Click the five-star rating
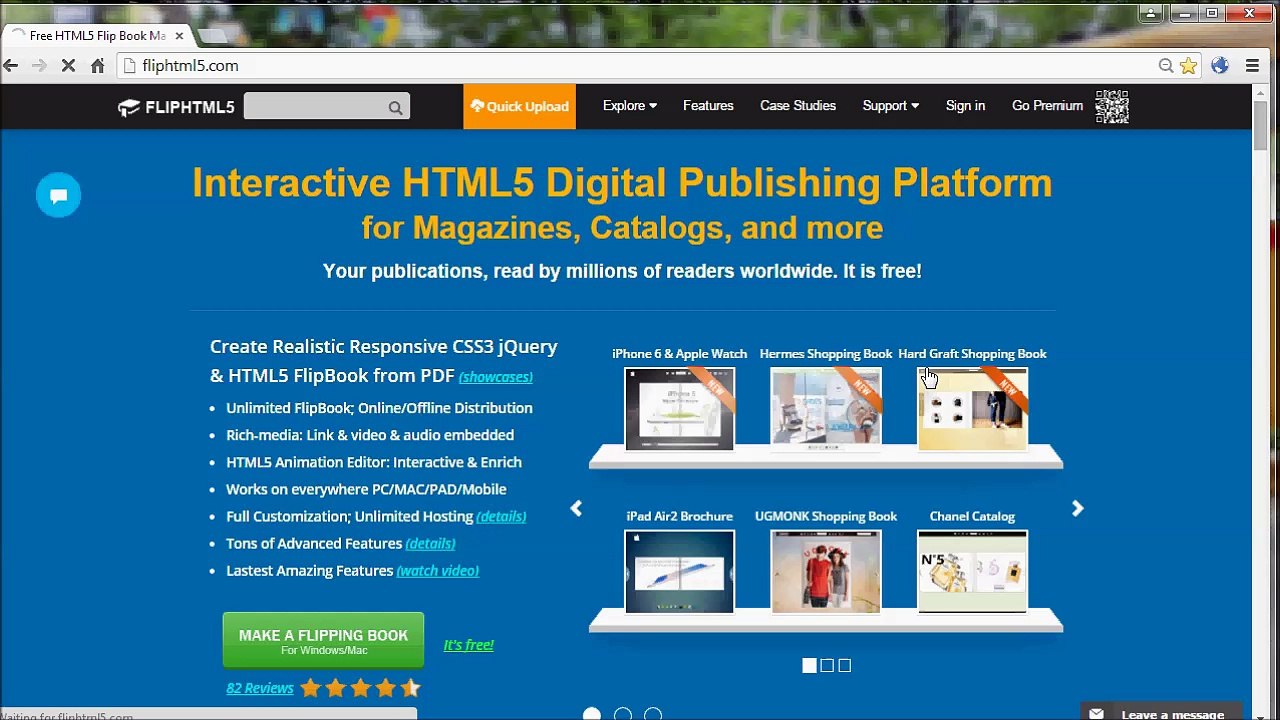 [361, 688]
